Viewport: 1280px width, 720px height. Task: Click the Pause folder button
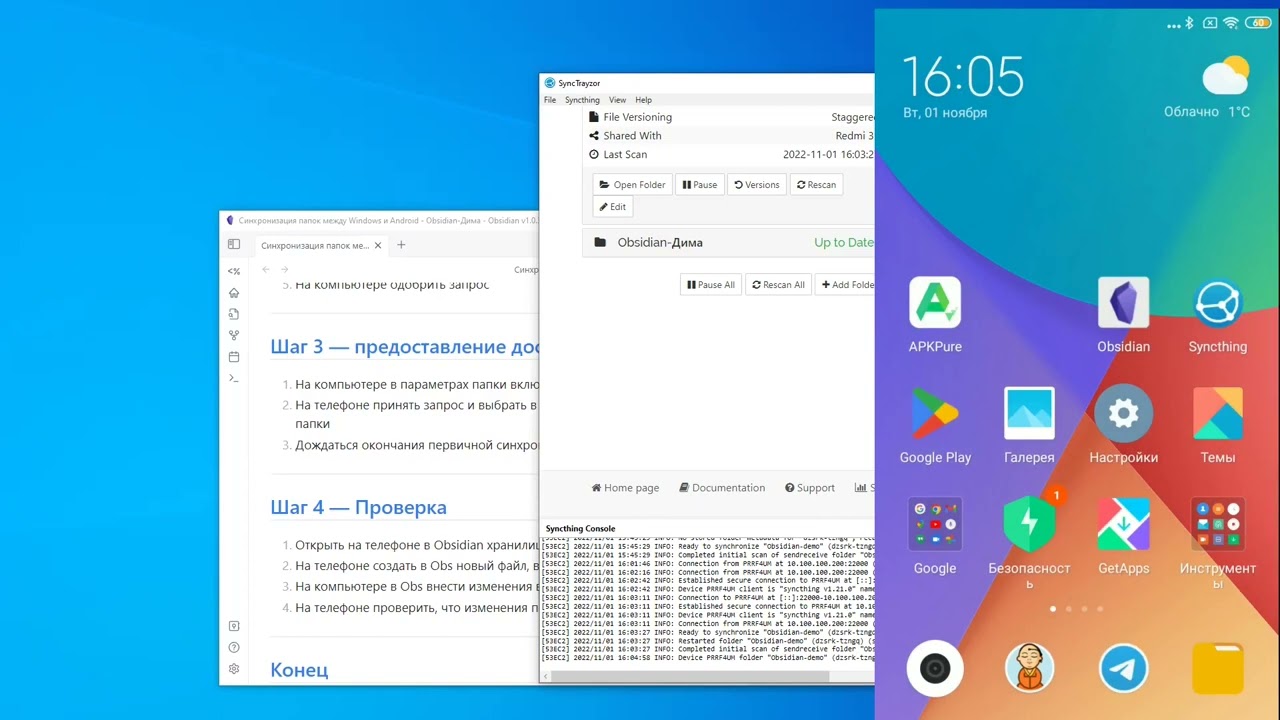pos(699,185)
